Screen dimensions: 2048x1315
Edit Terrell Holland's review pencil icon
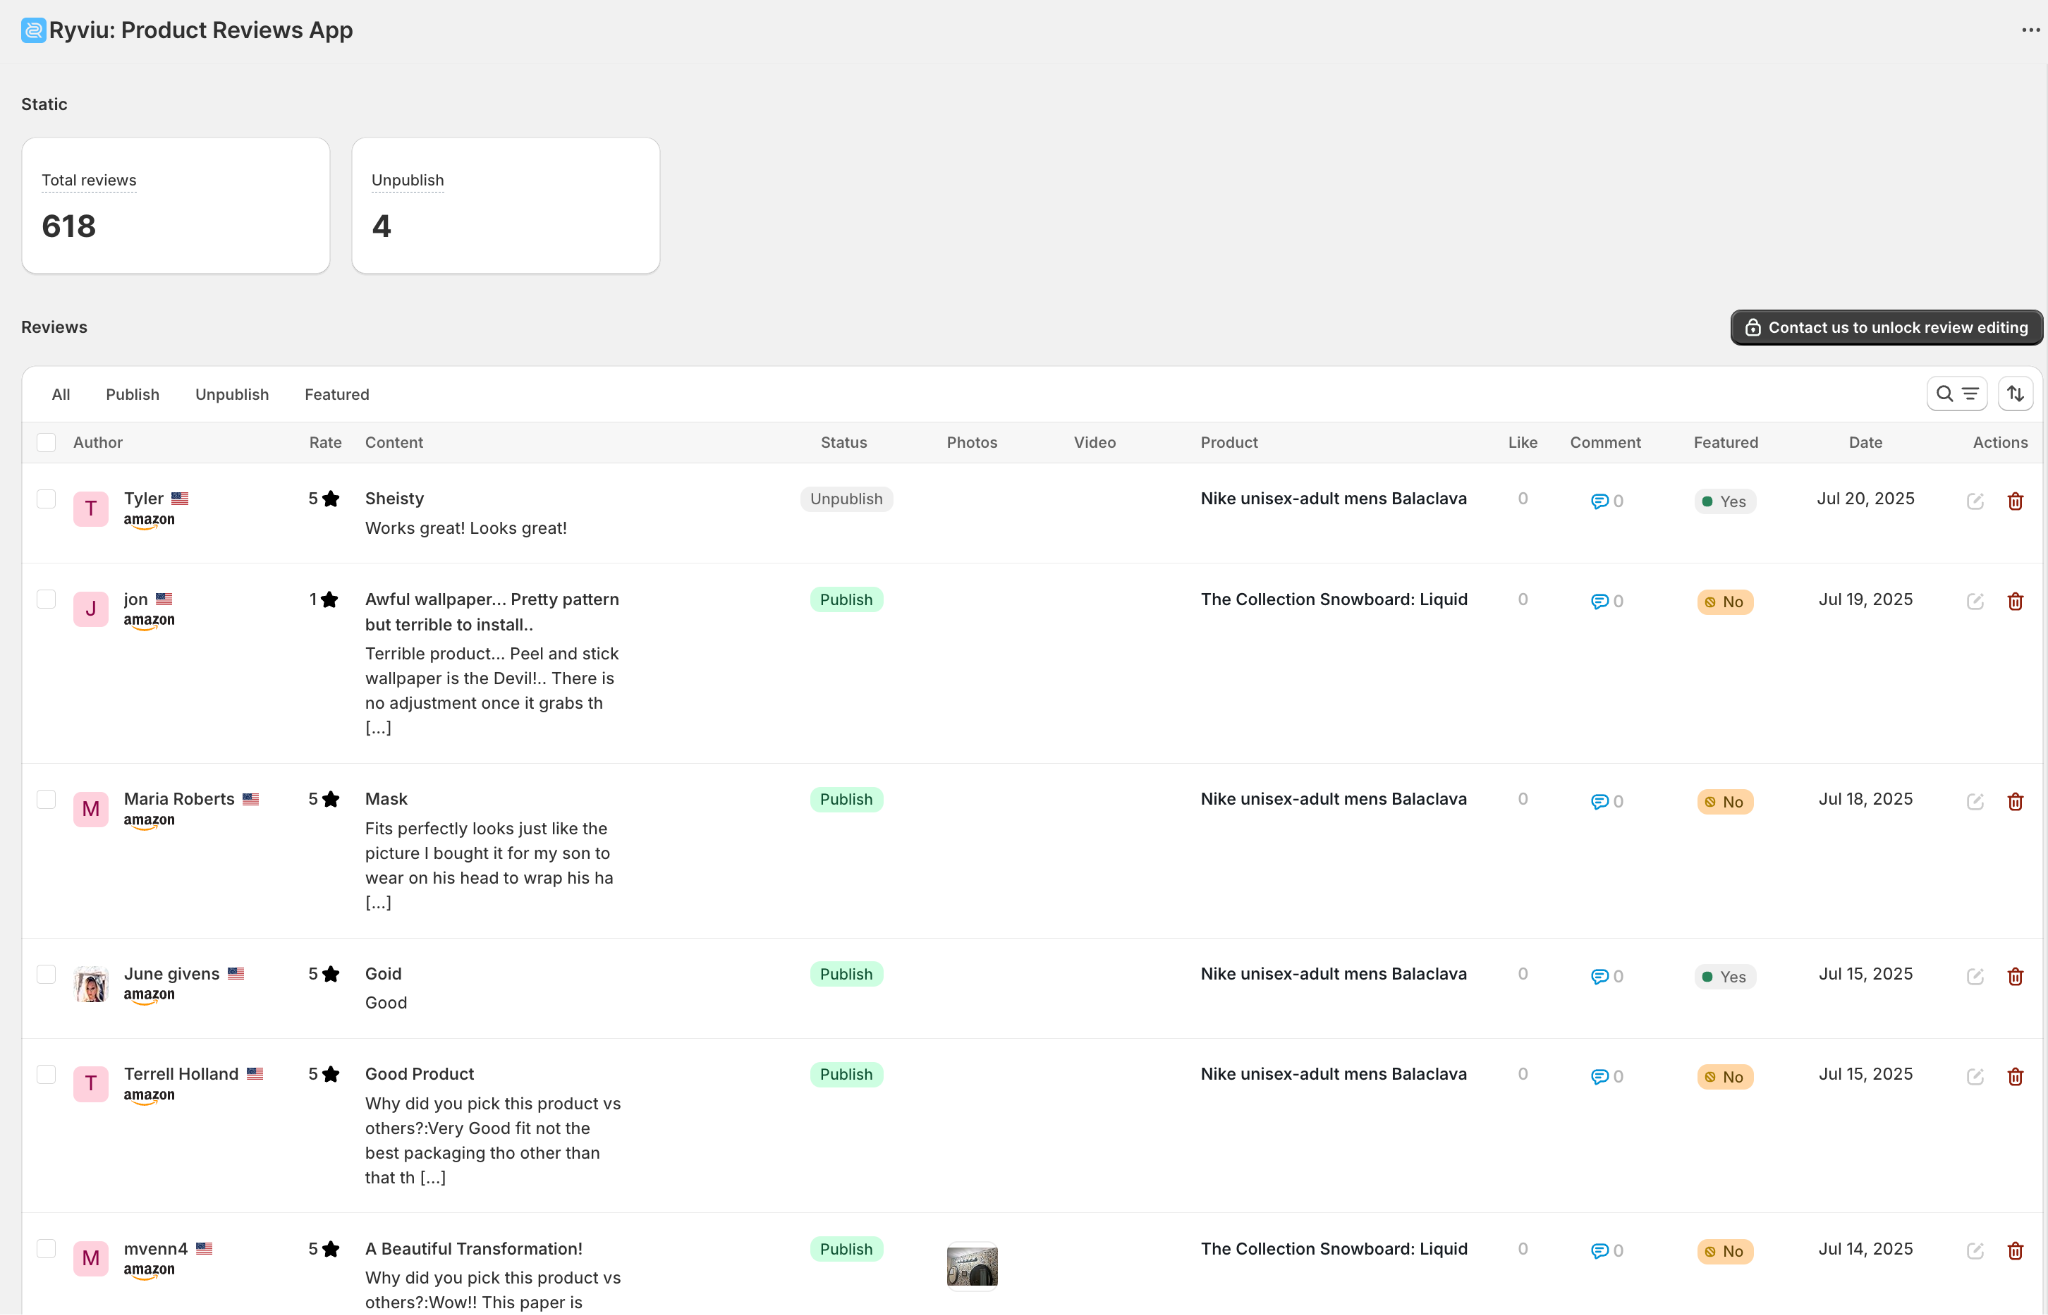pos(1975,1076)
